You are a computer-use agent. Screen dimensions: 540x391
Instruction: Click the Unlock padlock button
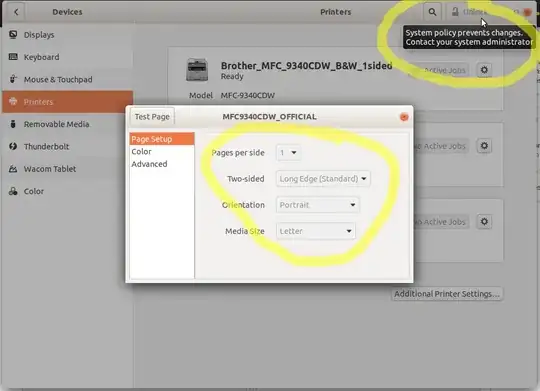coord(469,12)
